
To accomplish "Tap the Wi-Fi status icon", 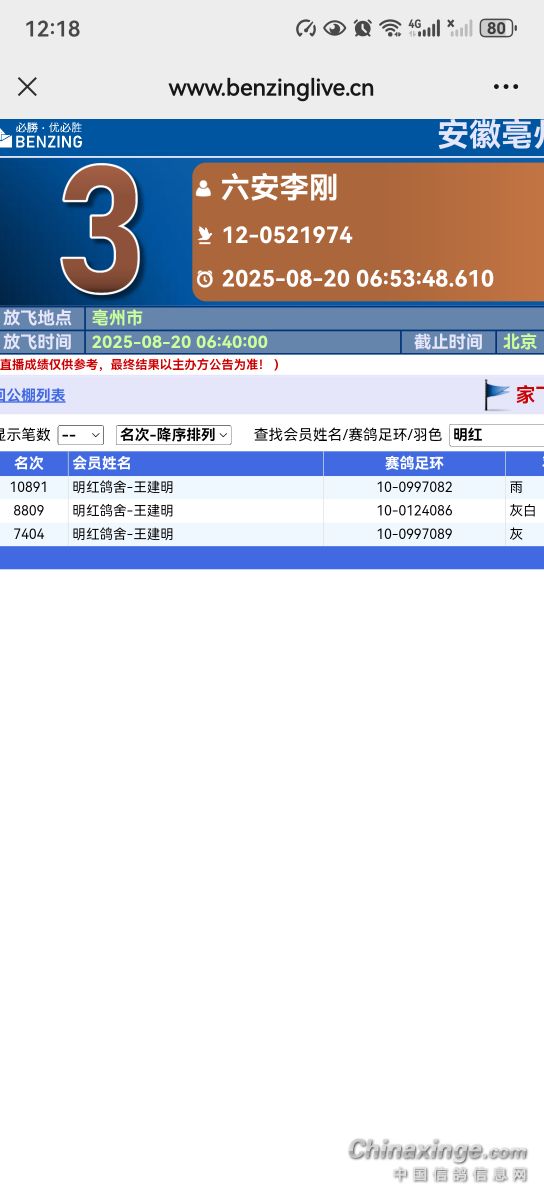I will [390, 28].
